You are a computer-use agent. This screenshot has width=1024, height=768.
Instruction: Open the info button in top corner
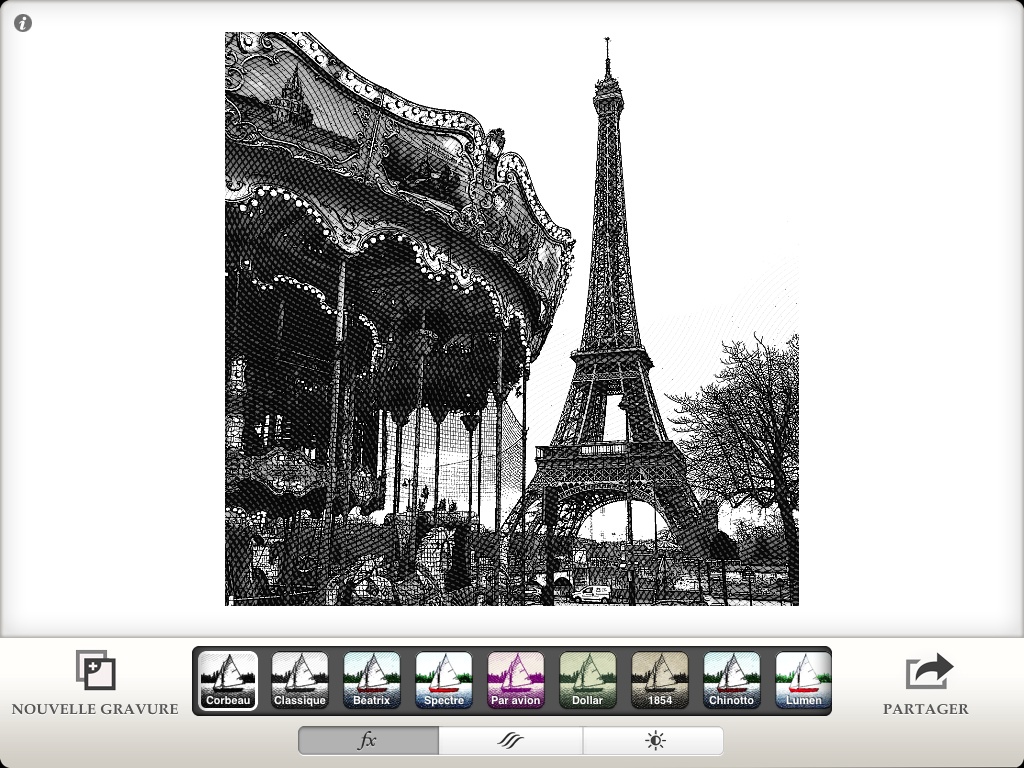(23, 23)
